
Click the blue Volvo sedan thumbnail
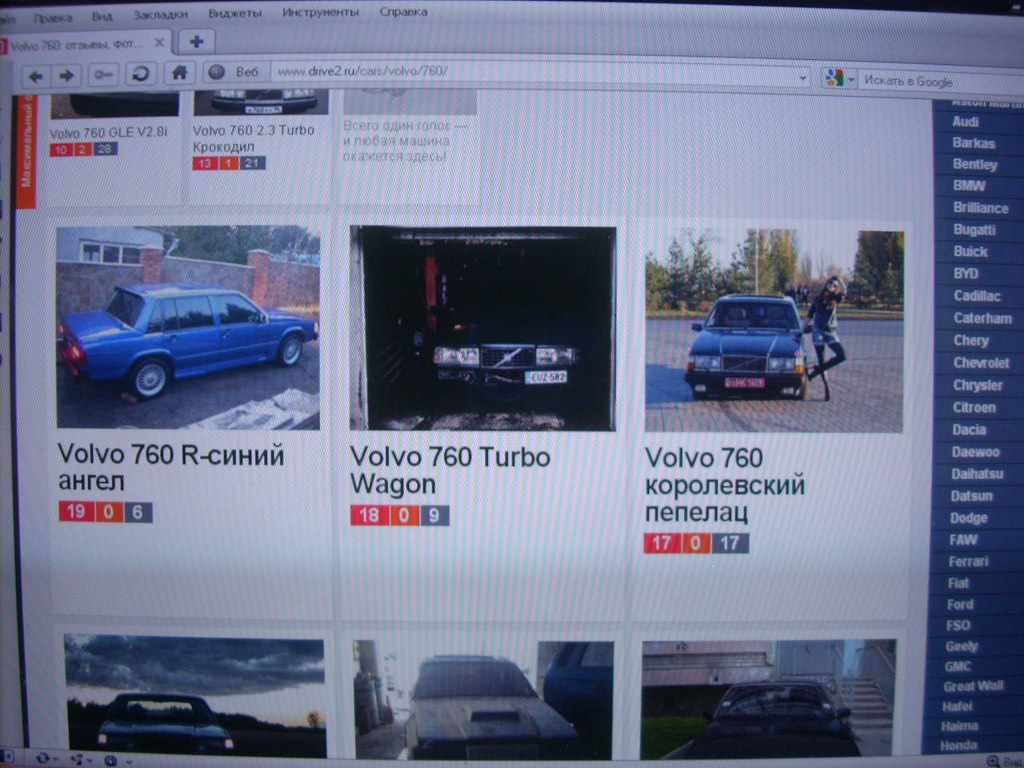click(x=188, y=328)
